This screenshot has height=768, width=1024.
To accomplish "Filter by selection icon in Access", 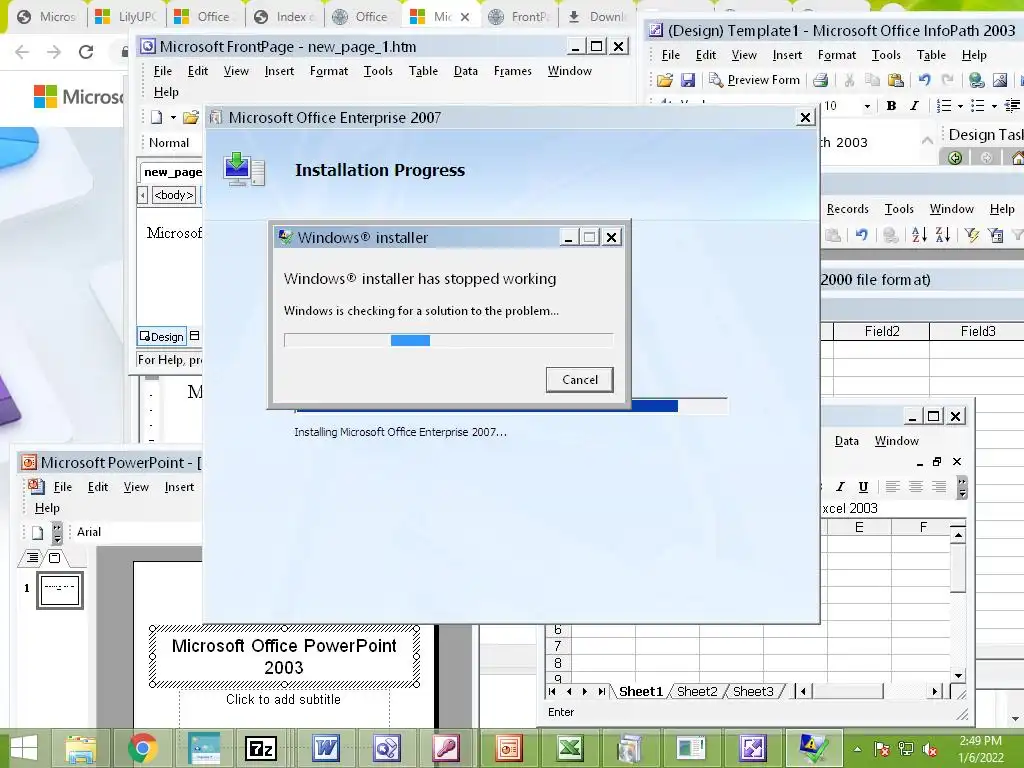I will [972, 234].
